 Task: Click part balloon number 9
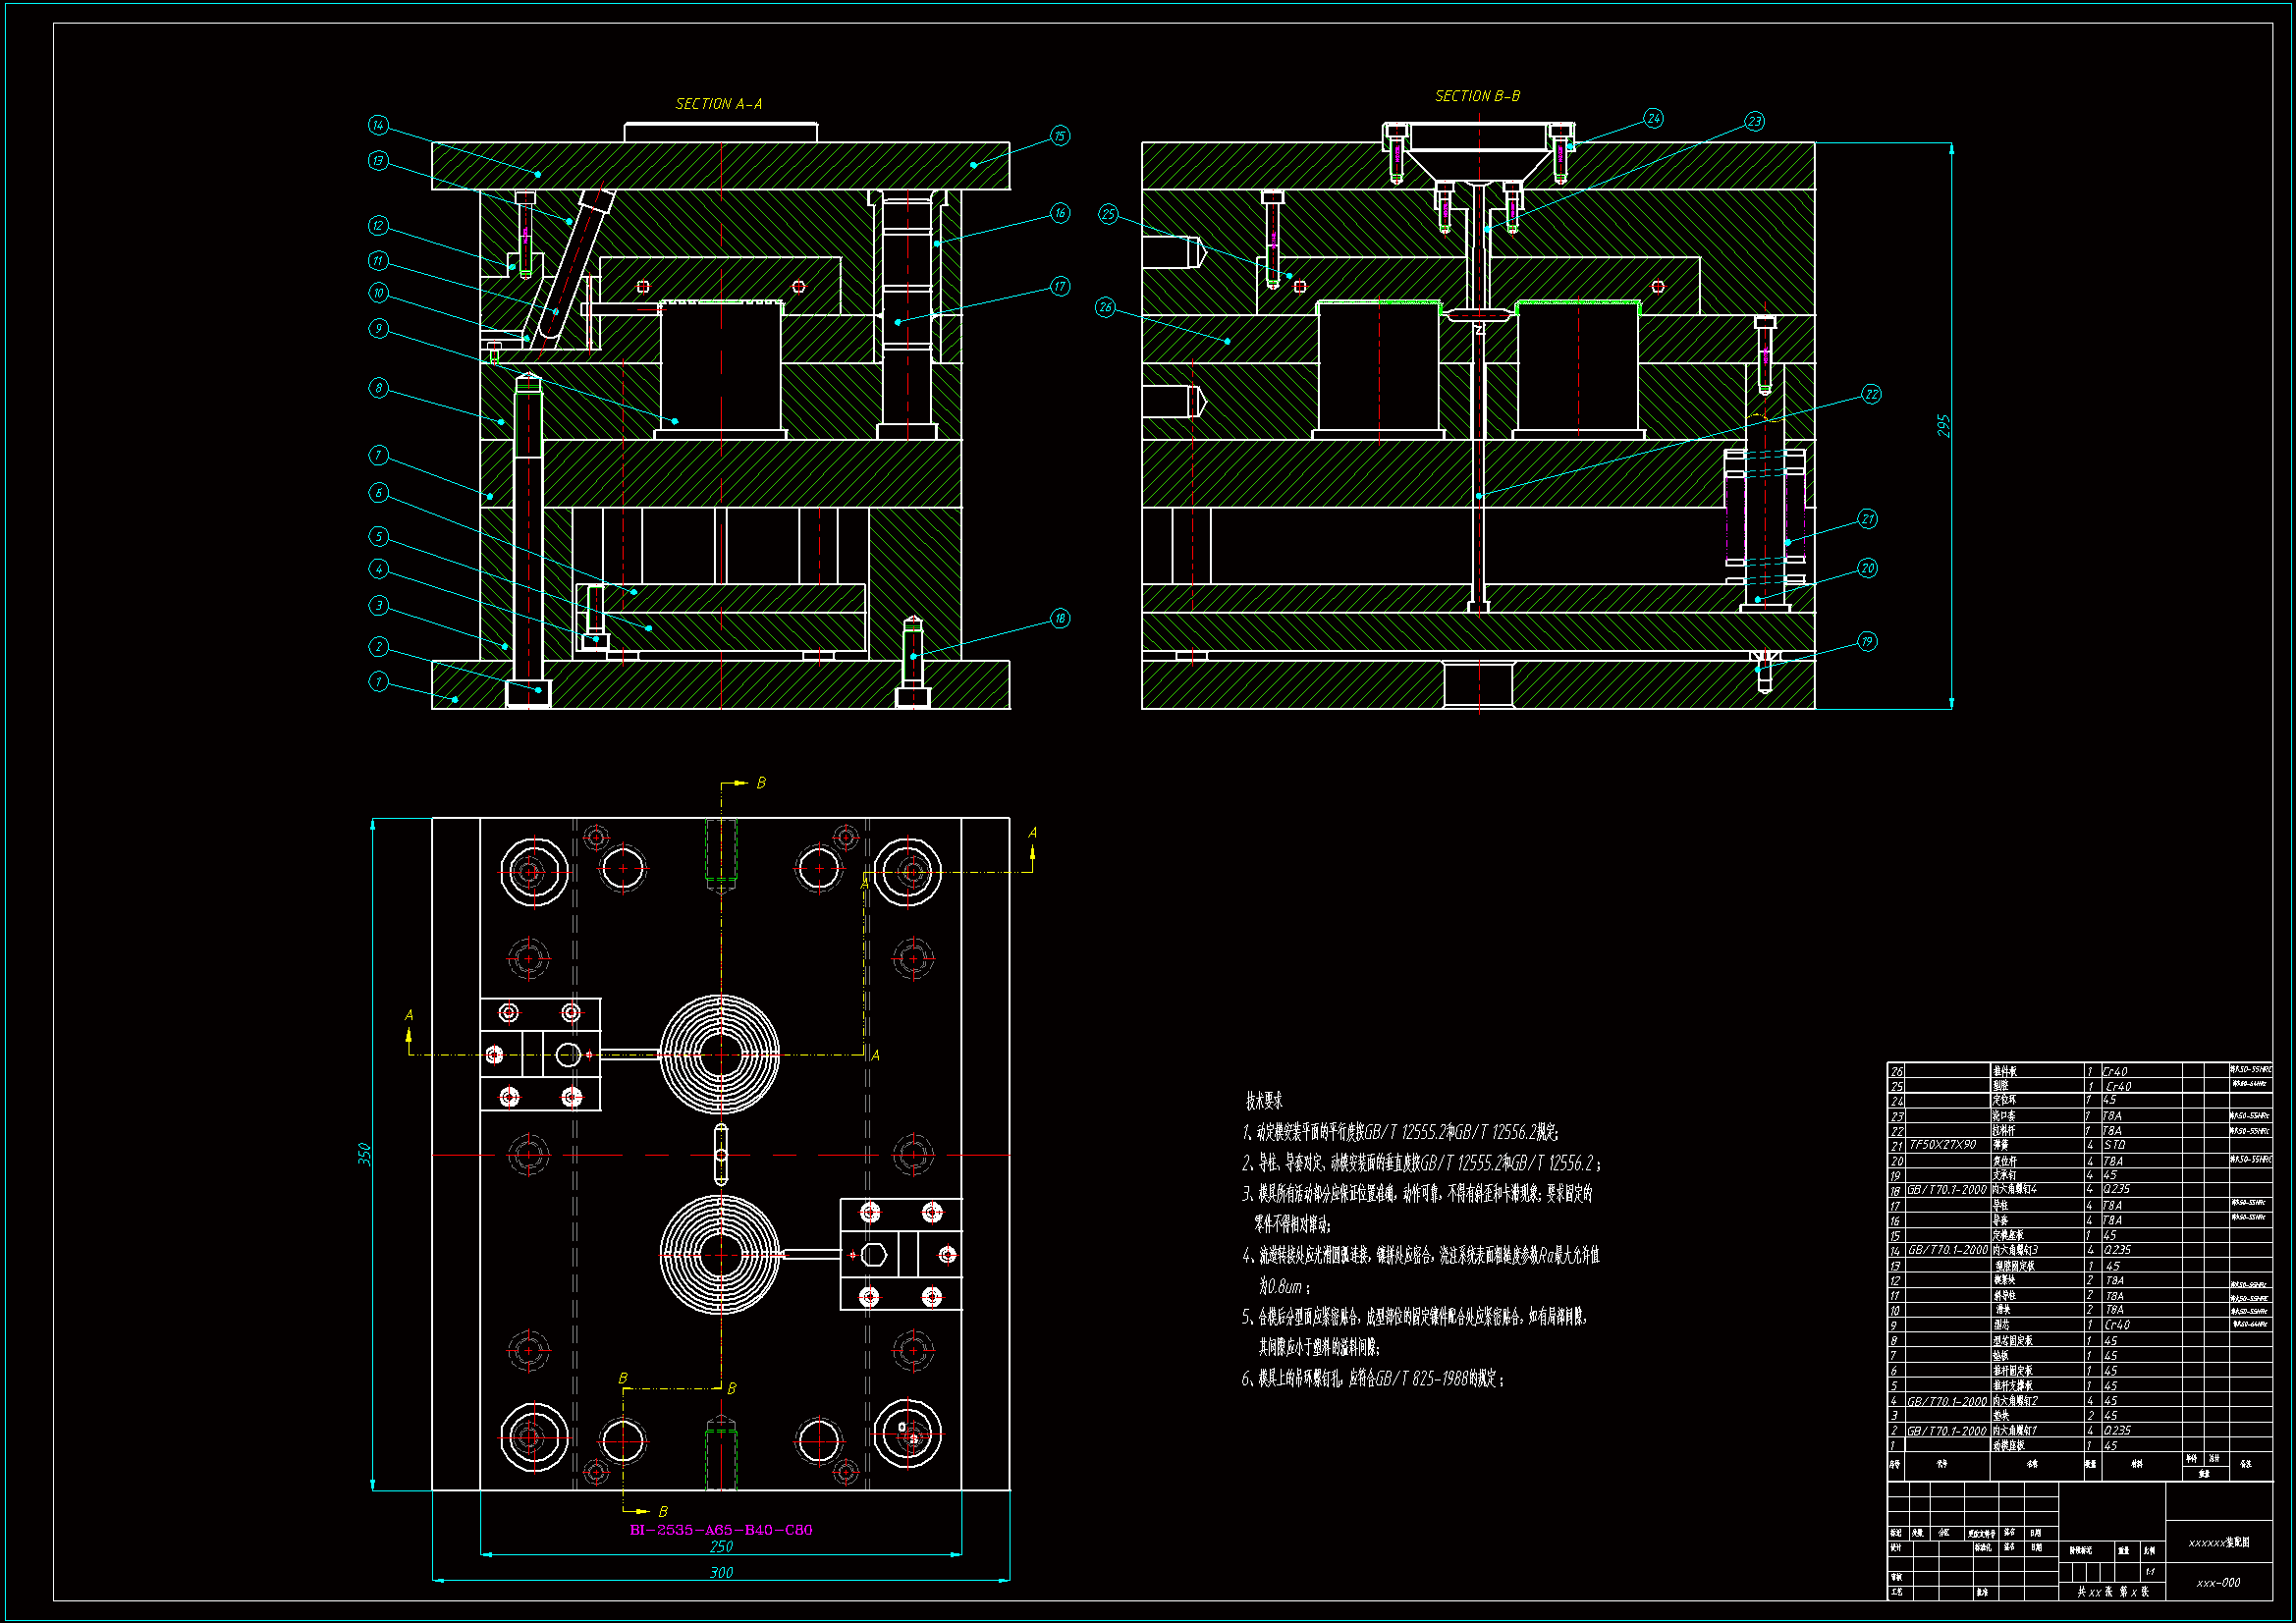point(377,328)
